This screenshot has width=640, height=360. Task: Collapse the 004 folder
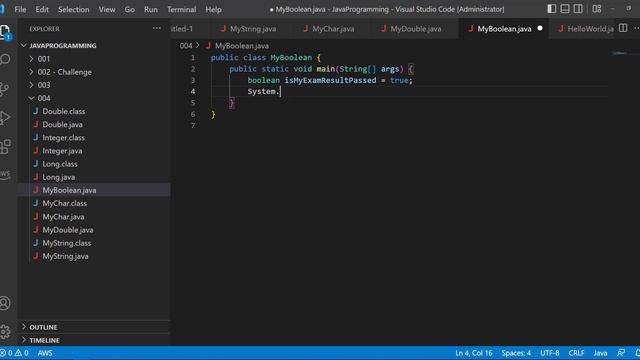[x=31, y=98]
